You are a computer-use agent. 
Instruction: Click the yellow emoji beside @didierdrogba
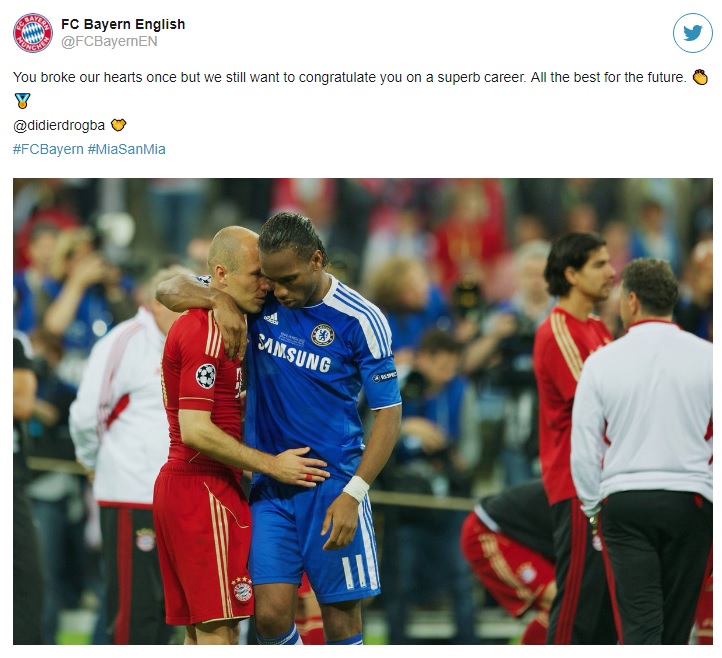coord(118,125)
